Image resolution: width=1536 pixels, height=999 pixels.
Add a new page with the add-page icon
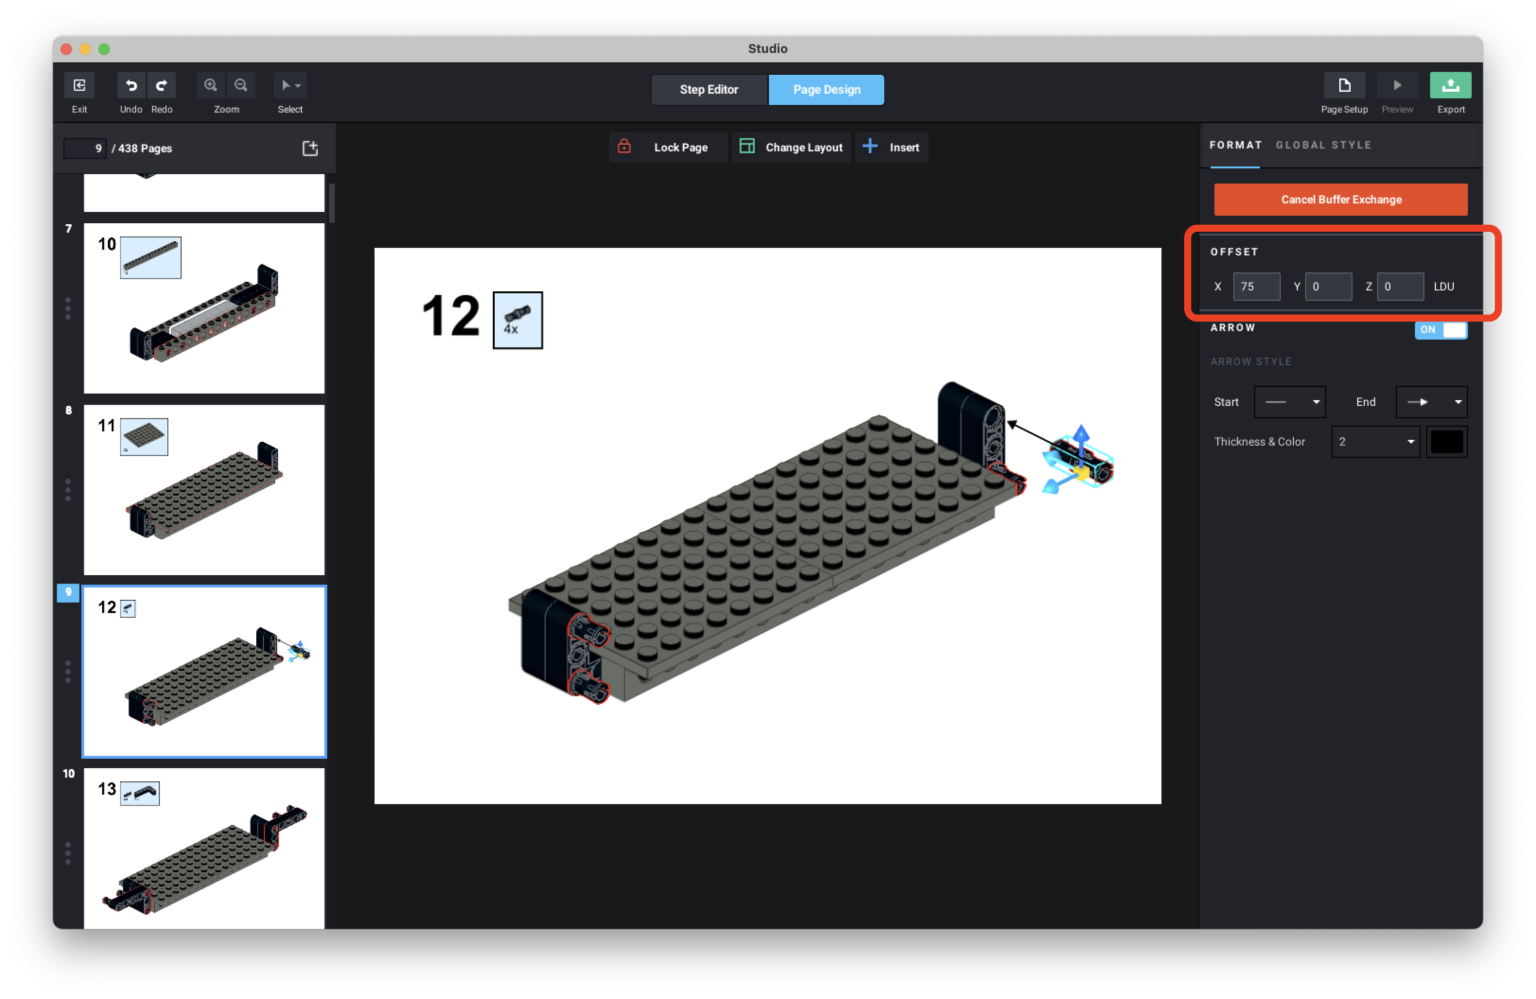click(310, 148)
